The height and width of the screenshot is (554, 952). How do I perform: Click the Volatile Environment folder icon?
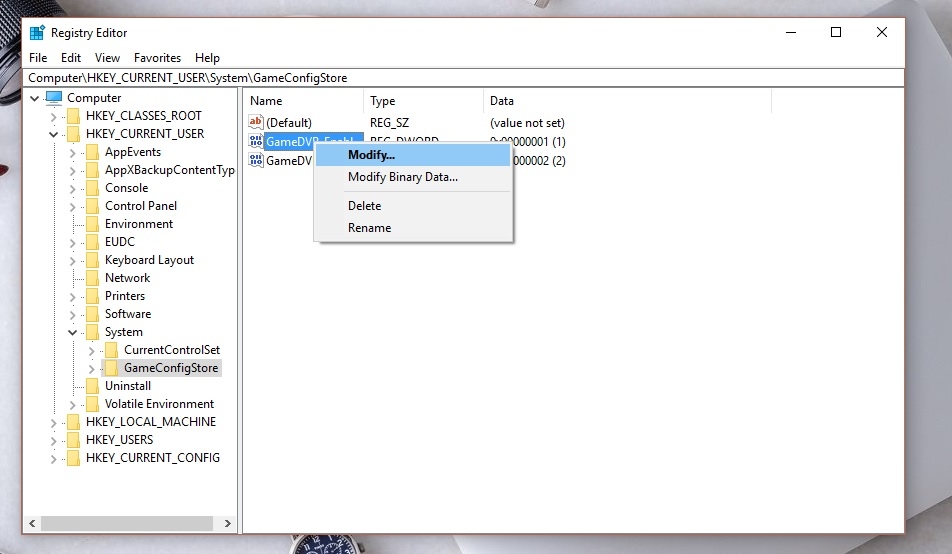click(x=92, y=404)
